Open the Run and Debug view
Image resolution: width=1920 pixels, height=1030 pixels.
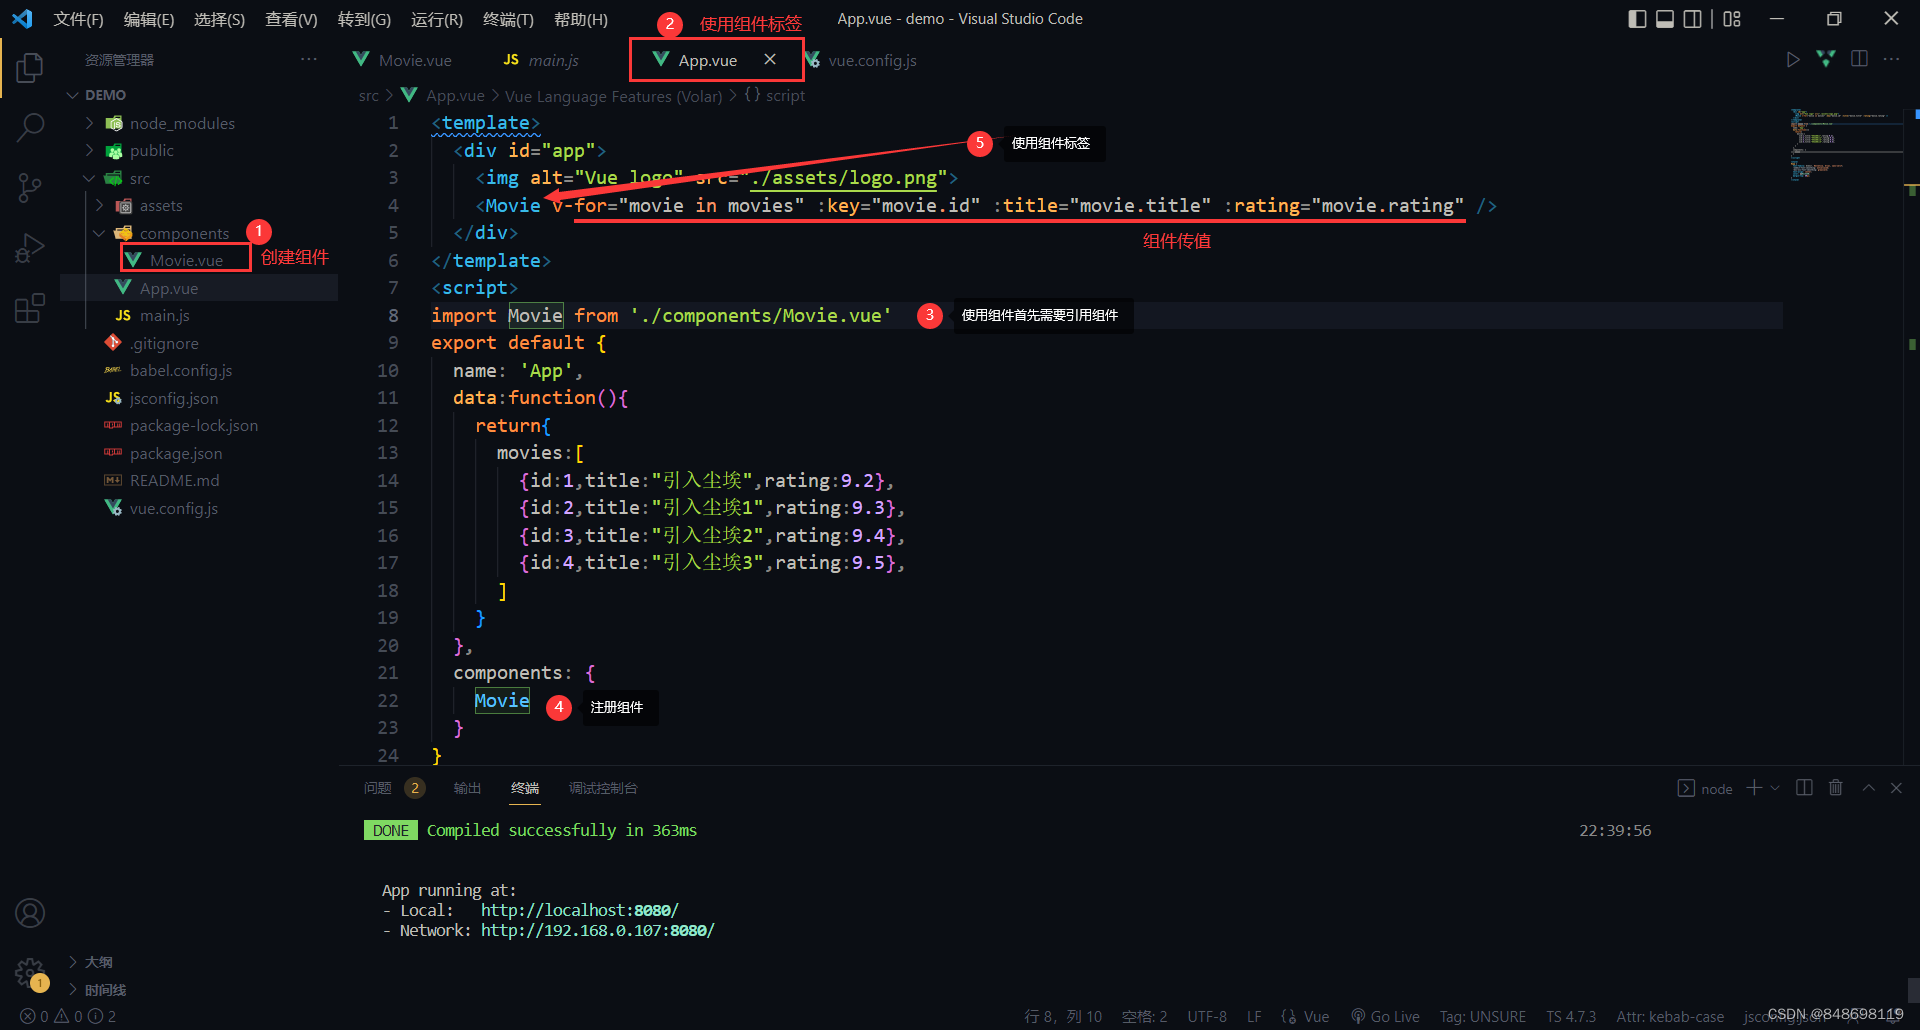[30, 247]
